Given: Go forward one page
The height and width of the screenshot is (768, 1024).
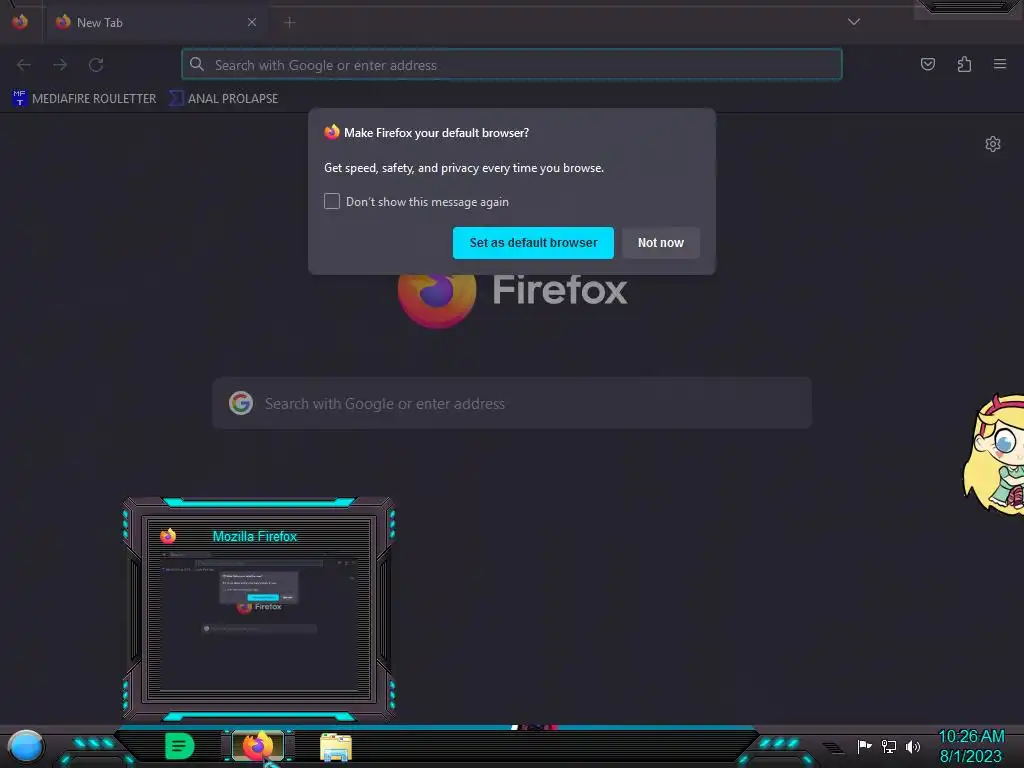Looking at the screenshot, I should [60, 64].
